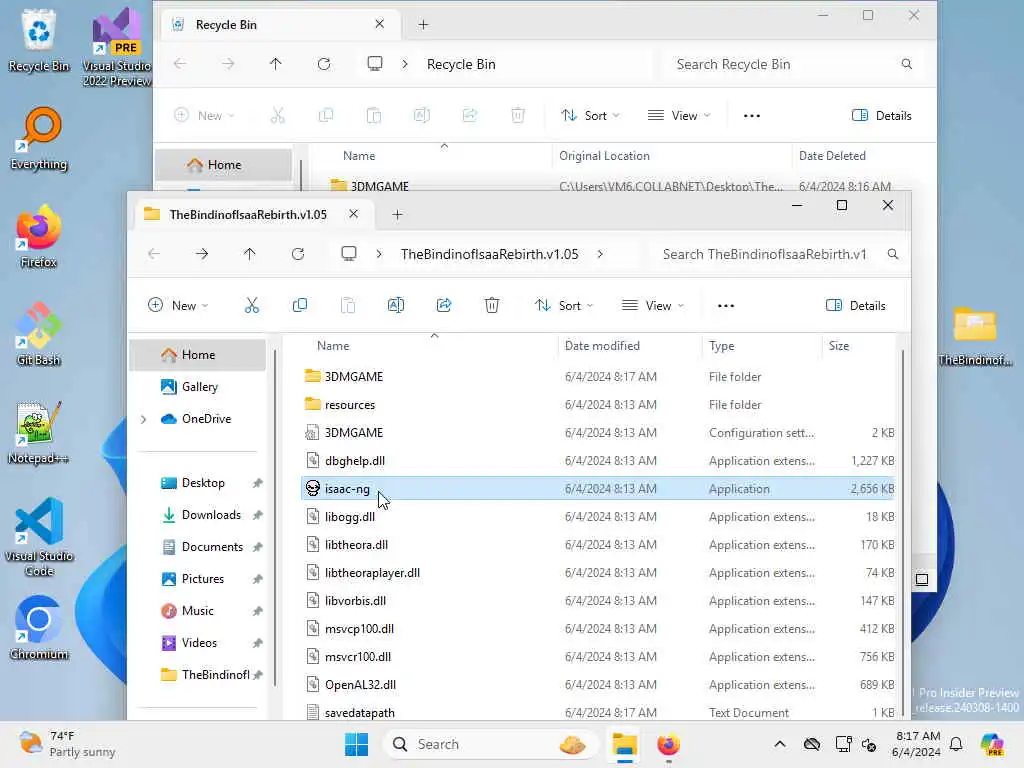This screenshot has width=1024, height=768.
Task: Click search magnifier in front window
Action: [893, 254]
